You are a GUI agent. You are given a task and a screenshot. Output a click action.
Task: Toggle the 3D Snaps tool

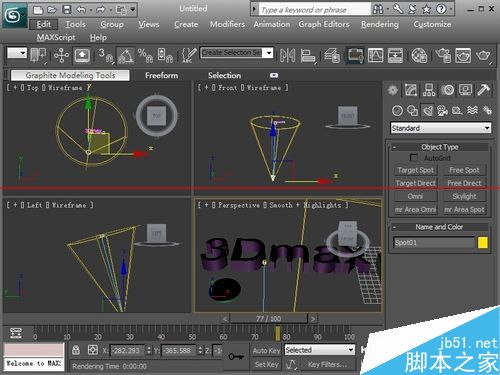106,55
